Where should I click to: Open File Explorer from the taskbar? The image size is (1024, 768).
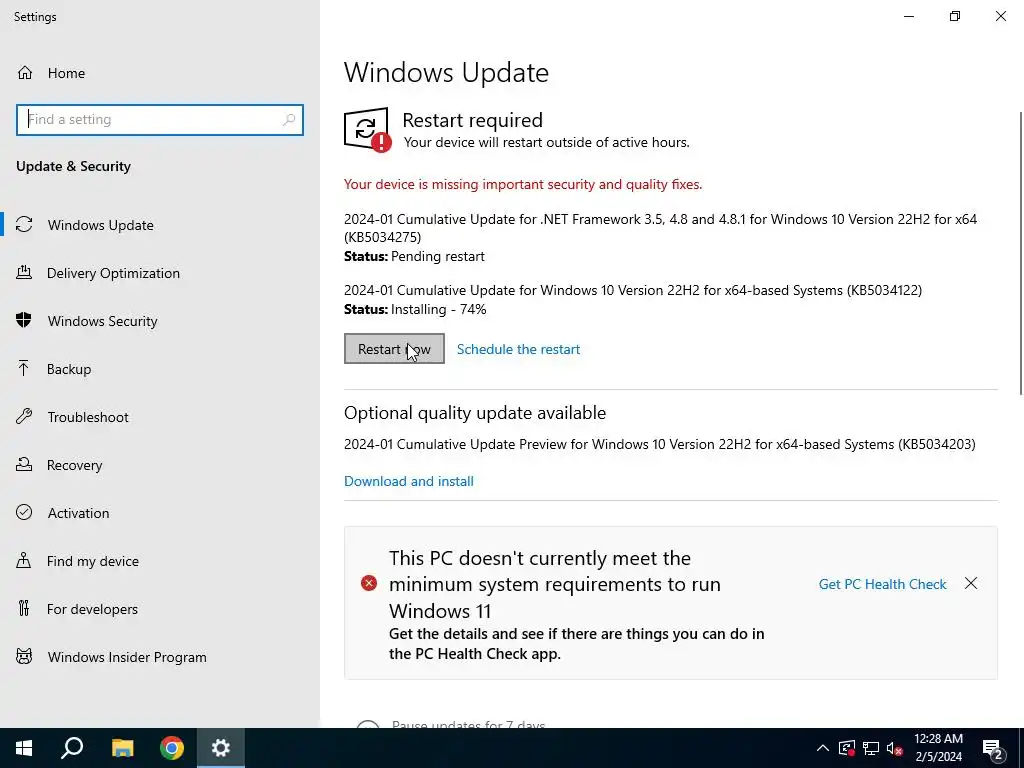(122, 748)
